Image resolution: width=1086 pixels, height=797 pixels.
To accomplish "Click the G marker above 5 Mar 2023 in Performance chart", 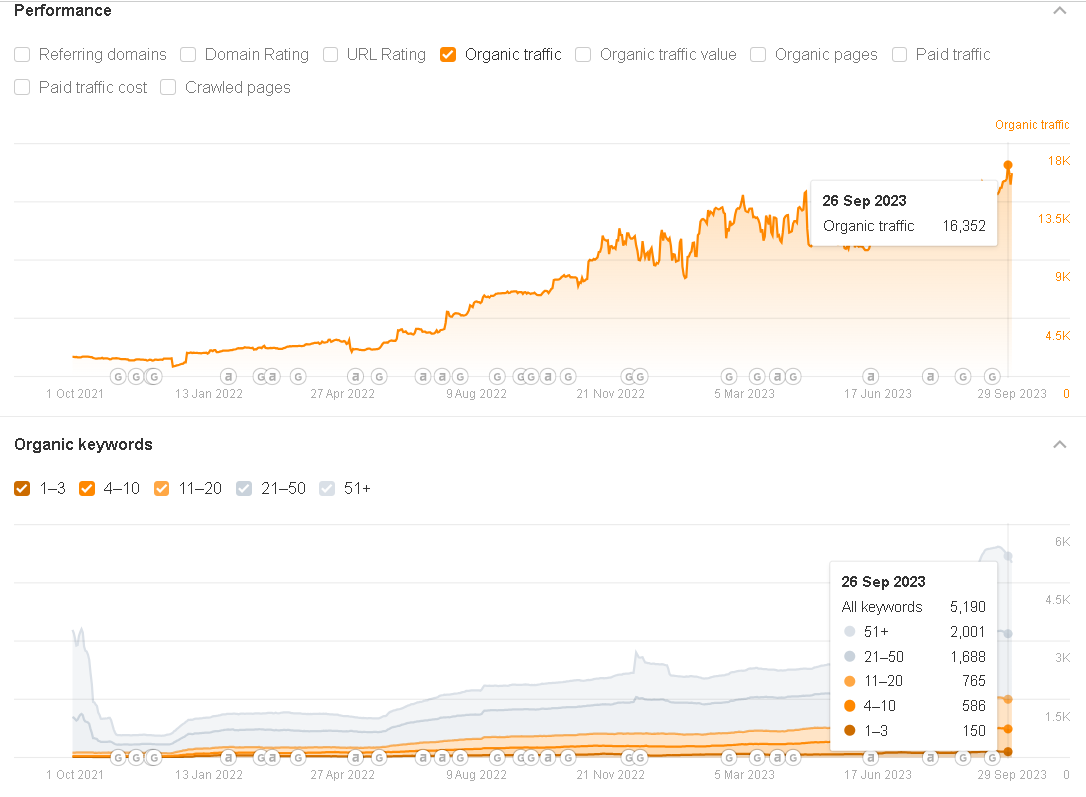I will 729,377.
